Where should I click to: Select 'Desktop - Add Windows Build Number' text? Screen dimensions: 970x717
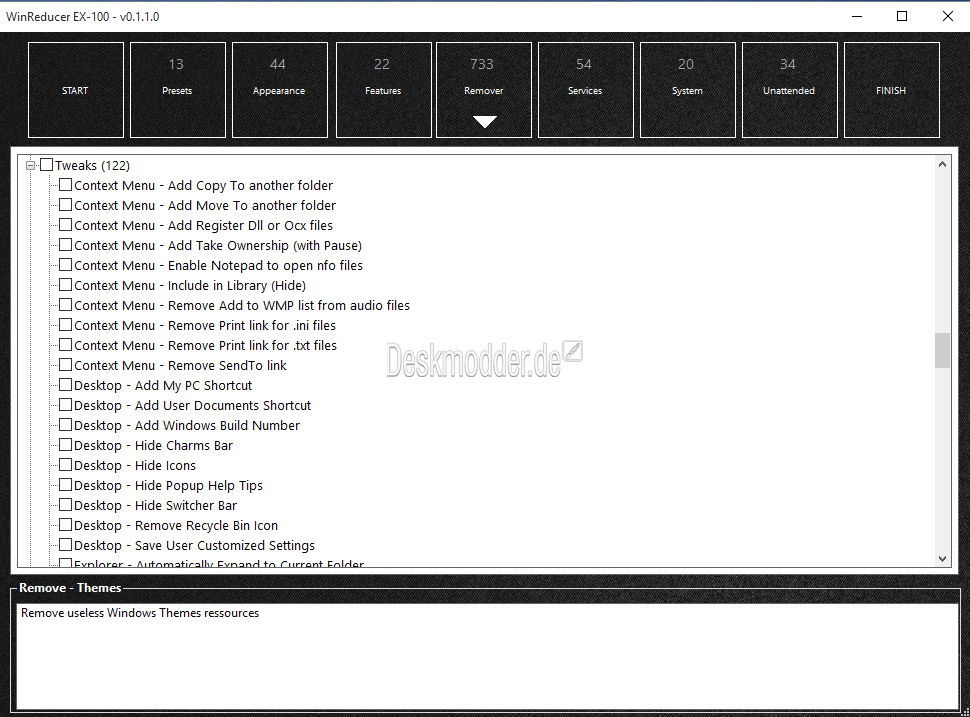187,426
